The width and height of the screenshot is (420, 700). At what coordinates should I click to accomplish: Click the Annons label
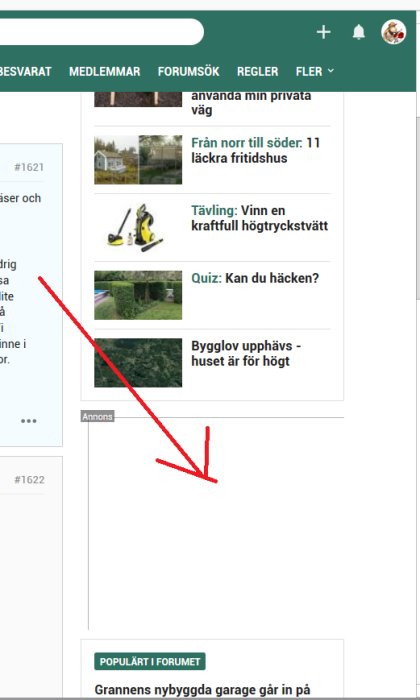[x=97, y=417]
